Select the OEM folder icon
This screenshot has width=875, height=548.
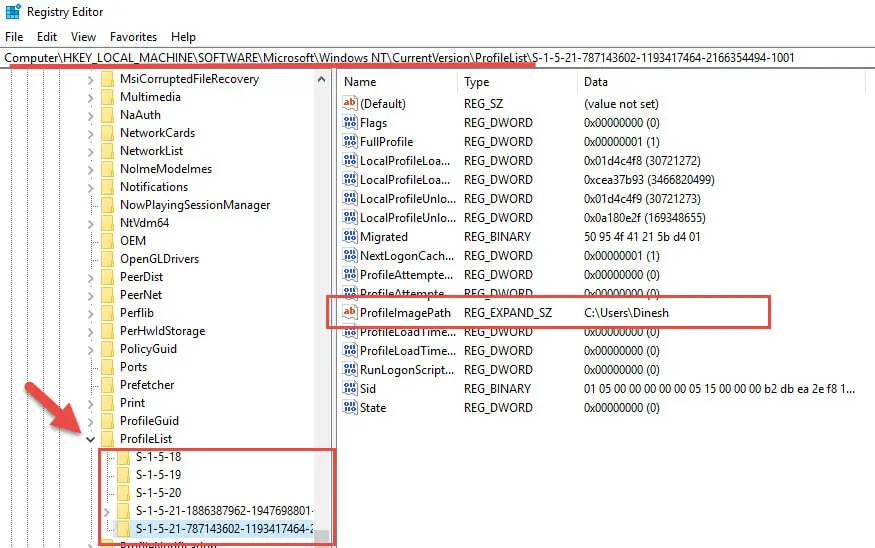click(x=107, y=241)
